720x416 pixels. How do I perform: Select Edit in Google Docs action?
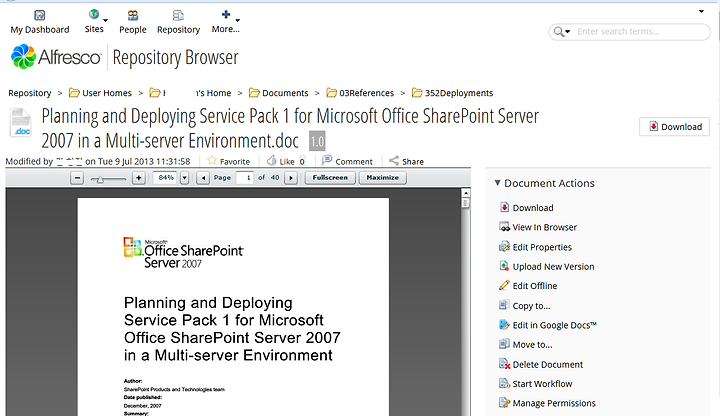[547, 325]
